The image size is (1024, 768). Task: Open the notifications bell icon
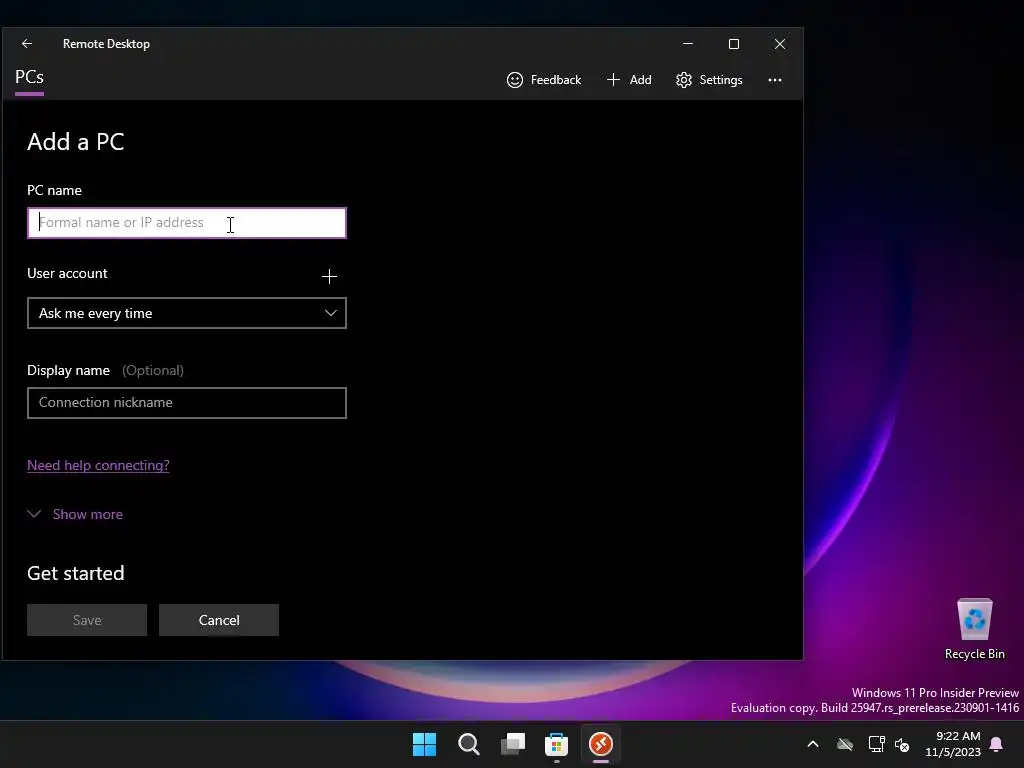pyautogui.click(x=997, y=744)
